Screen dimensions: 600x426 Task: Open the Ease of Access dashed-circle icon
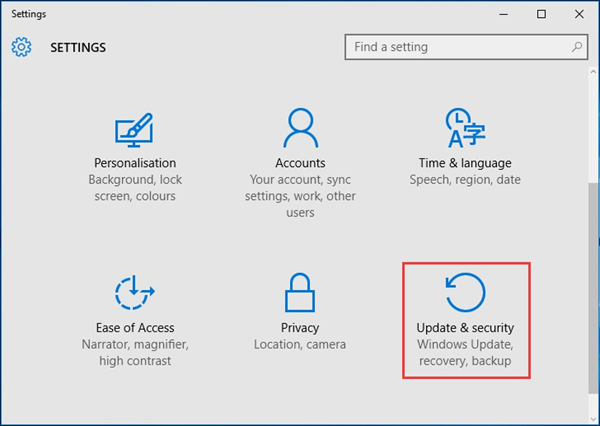coord(134,292)
